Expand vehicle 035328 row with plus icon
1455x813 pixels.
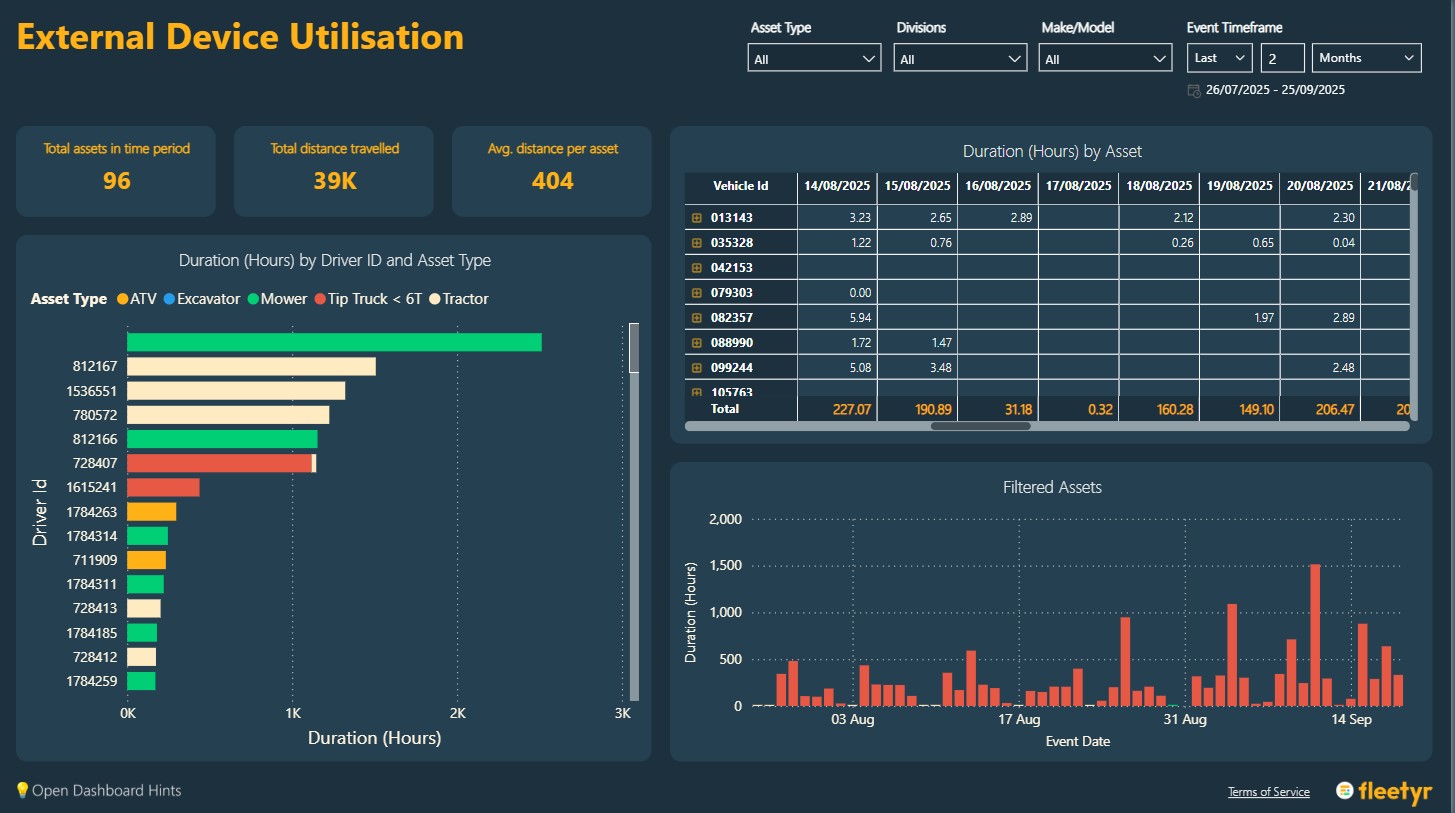tap(697, 242)
